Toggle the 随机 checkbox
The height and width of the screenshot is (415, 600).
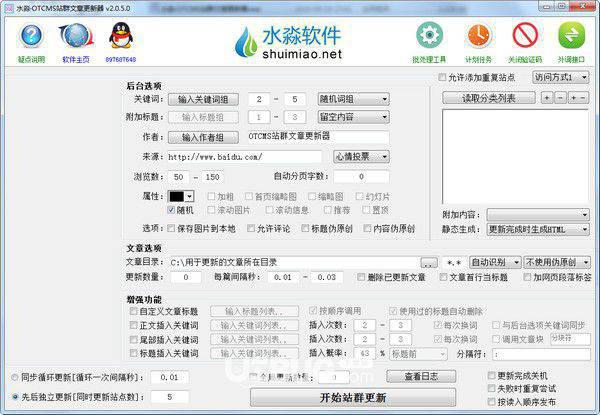pyautogui.click(x=171, y=210)
